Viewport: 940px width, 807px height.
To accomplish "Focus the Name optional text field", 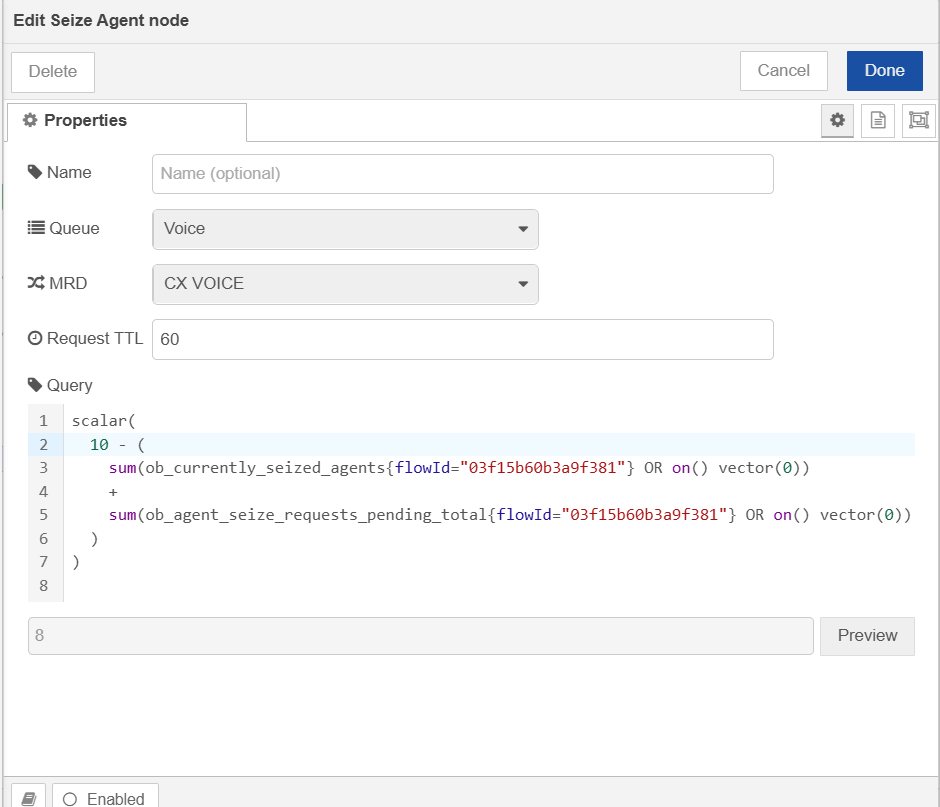I will coord(463,174).
